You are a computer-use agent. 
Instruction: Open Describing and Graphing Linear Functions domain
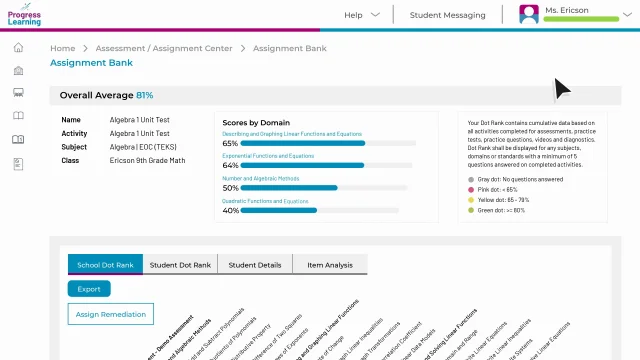coord(292,134)
